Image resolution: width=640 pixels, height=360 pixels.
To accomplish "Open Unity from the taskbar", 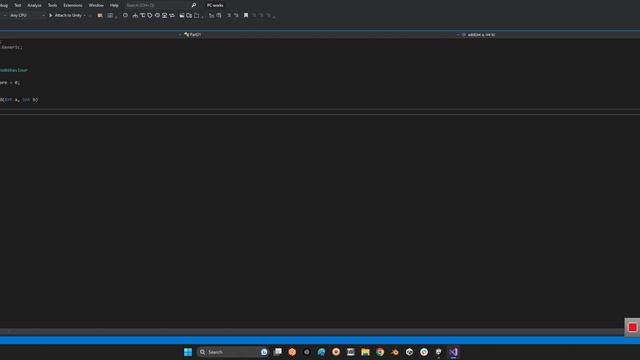I will pos(409,352).
